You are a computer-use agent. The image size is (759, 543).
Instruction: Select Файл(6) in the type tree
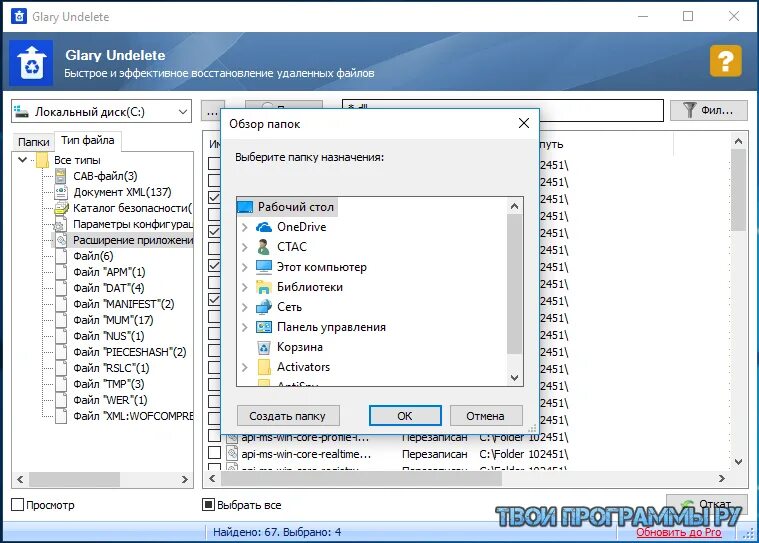pyautogui.click(x=93, y=256)
